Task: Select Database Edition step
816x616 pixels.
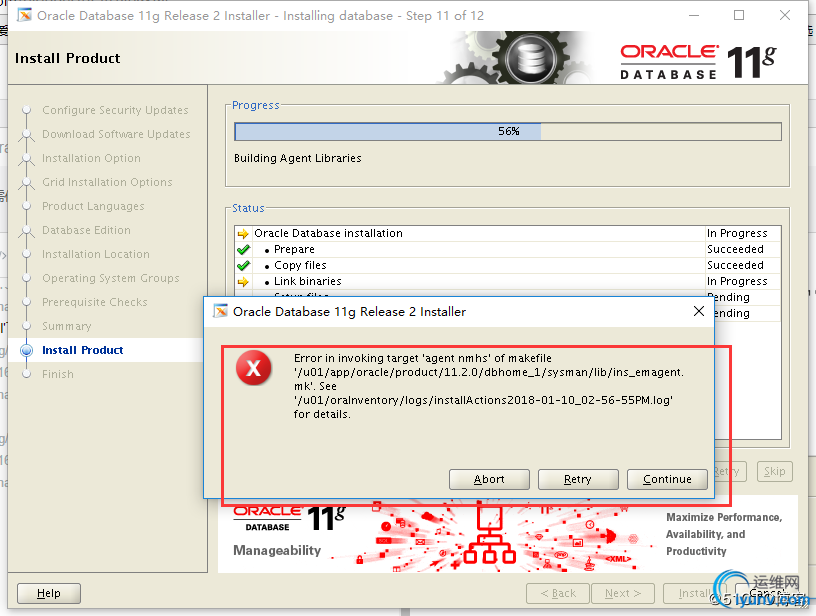Action: [86, 230]
